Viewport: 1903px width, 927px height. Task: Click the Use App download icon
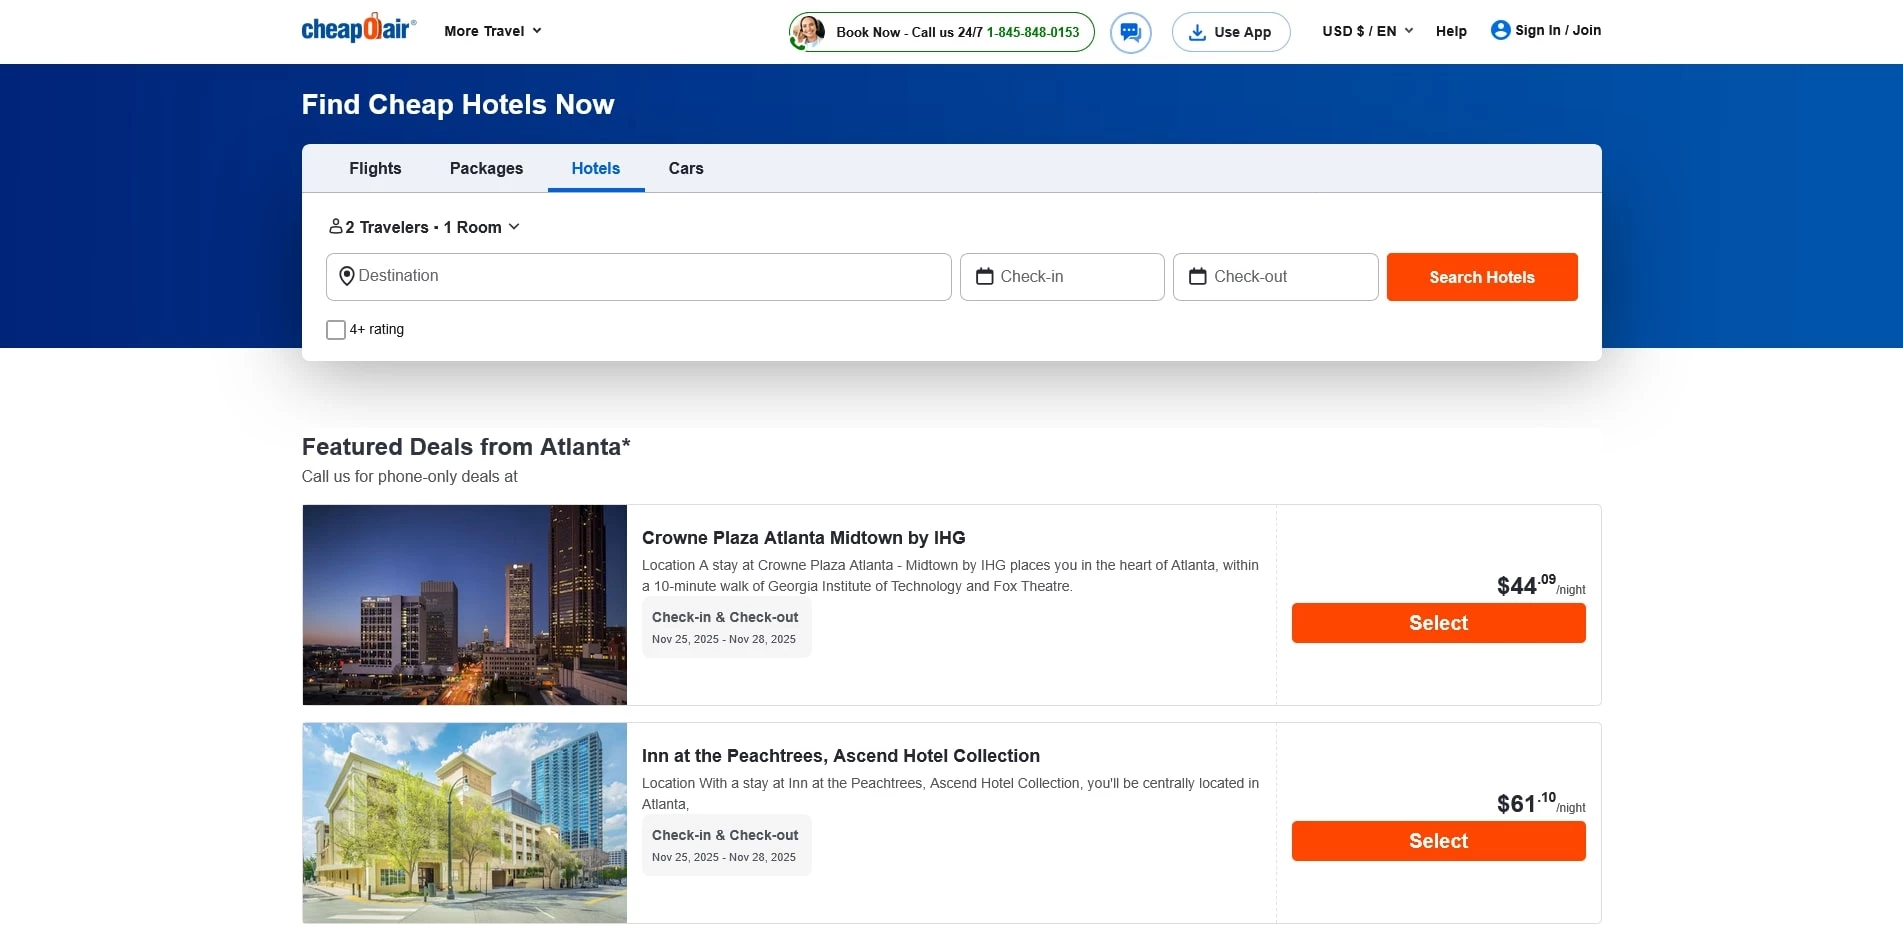click(x=1196, y=32)
